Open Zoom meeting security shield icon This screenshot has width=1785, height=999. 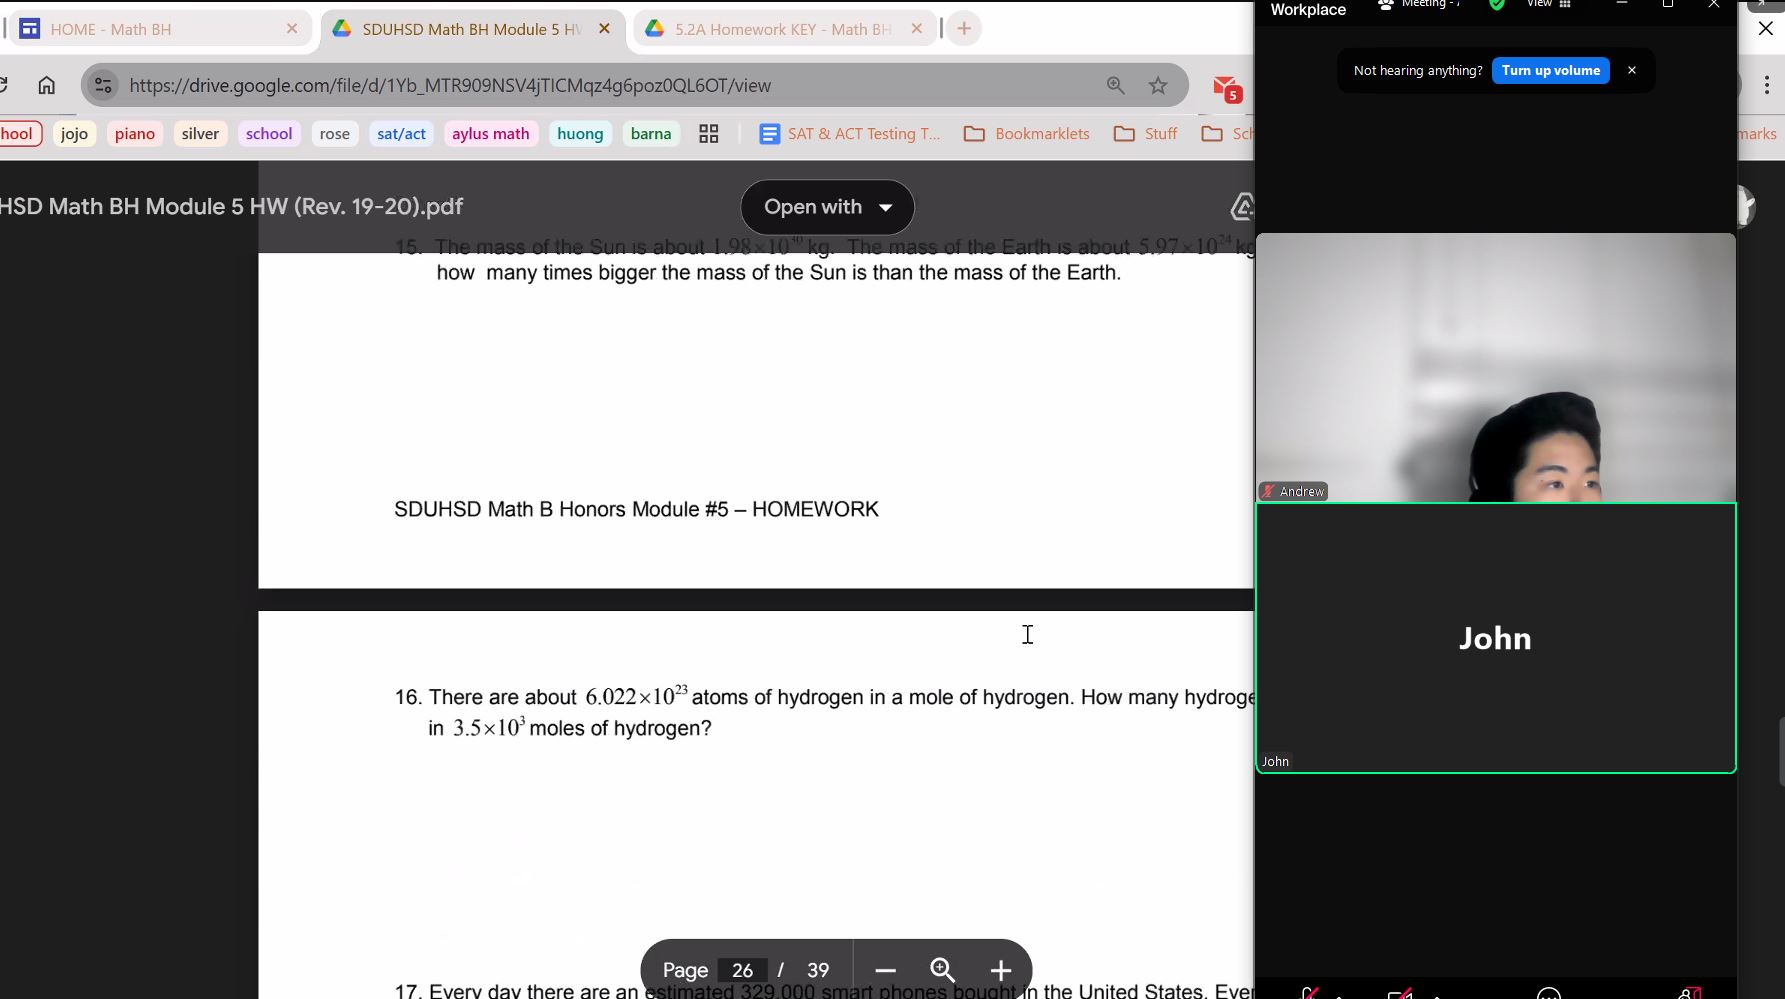pyautogui.click(x=1496, y=5)
